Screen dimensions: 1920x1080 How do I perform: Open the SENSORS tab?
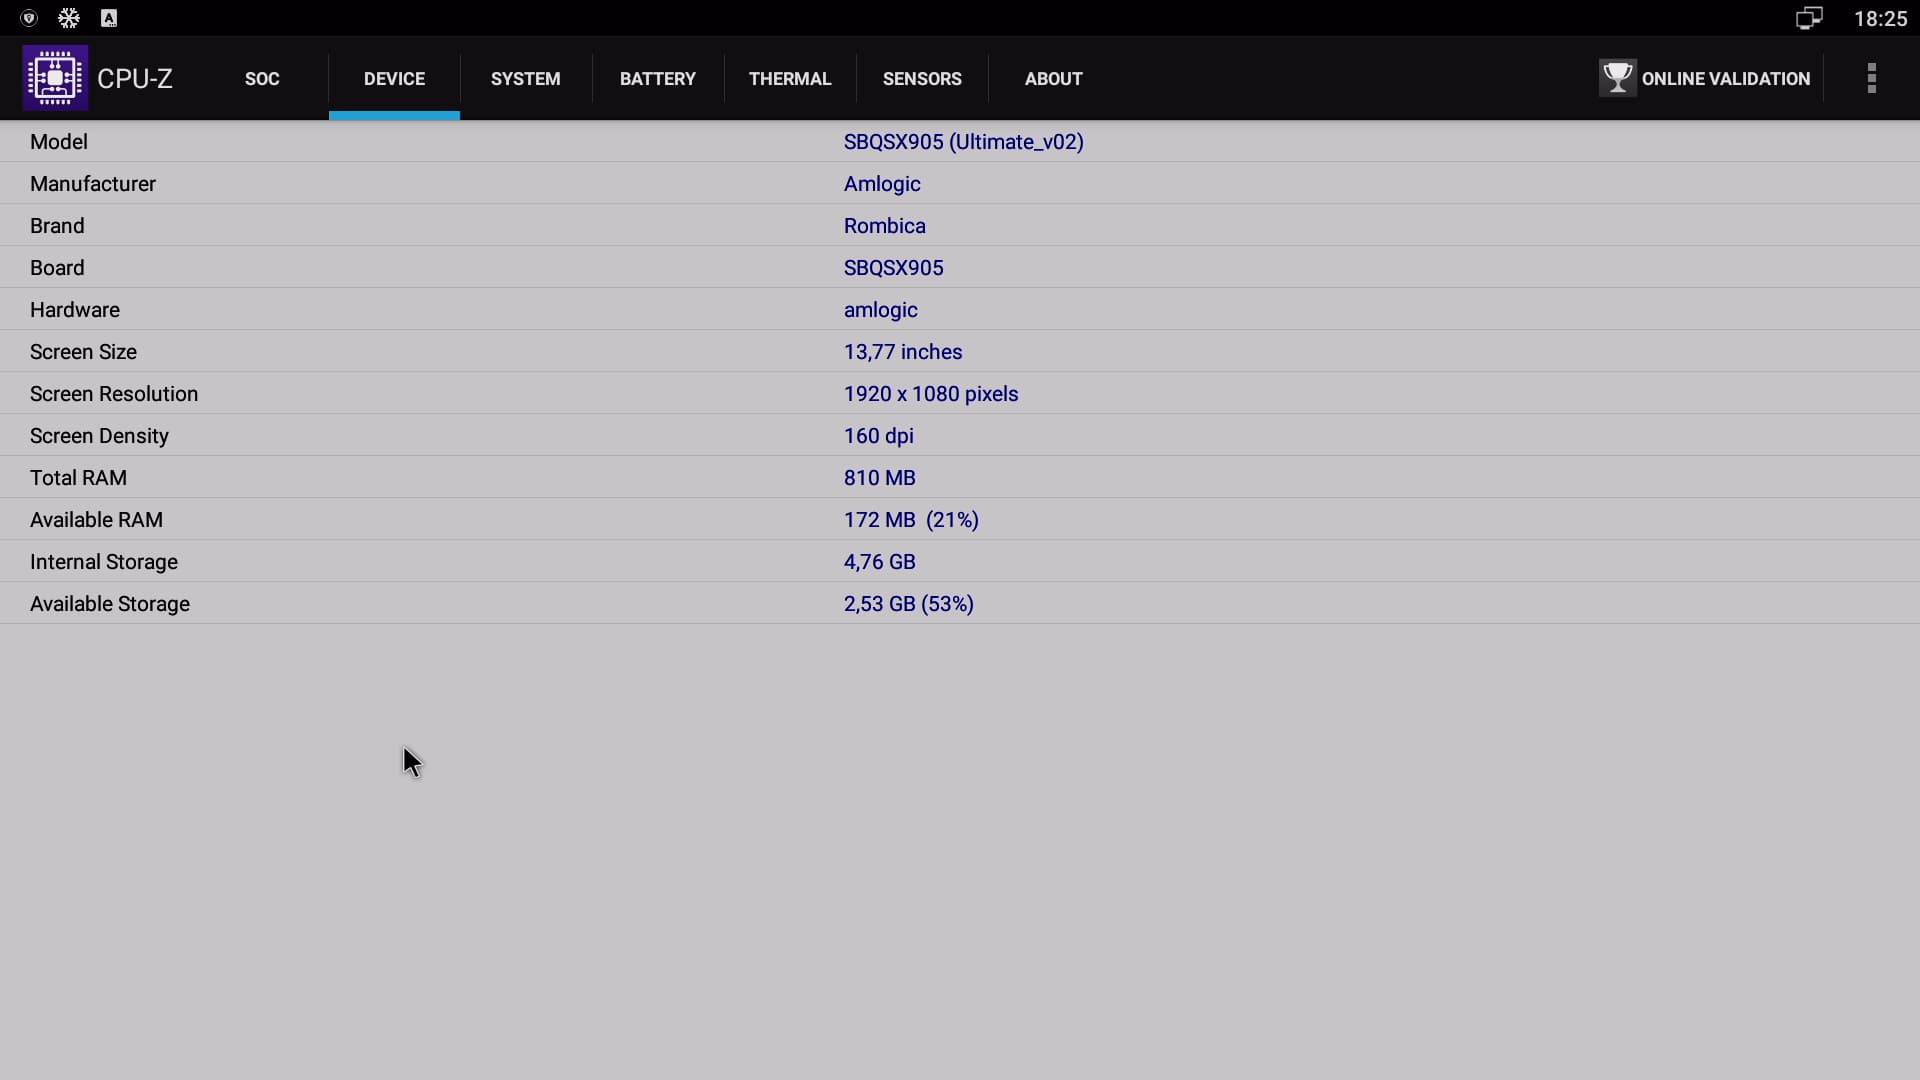tap(921, 79)
